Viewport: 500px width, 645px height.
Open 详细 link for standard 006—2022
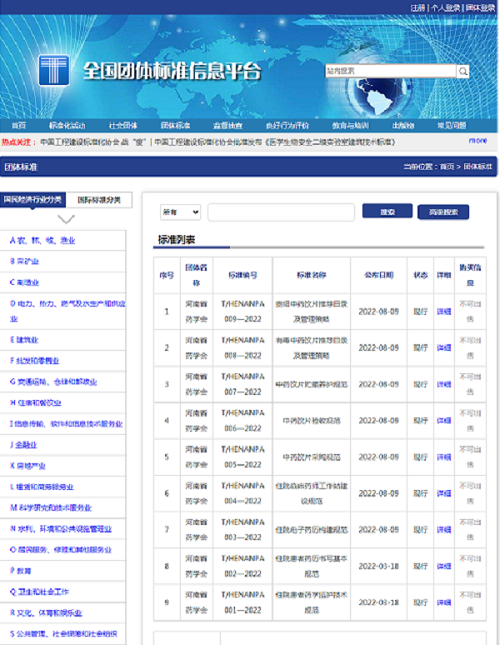pos(444,420)
